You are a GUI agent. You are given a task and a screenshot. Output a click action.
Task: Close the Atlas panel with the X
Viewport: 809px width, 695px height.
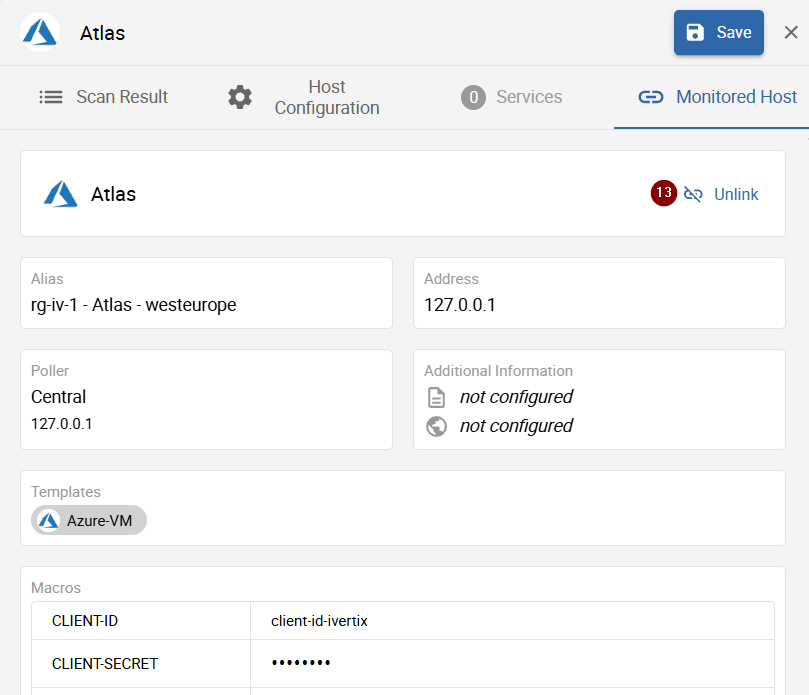(x=791, y=33)
